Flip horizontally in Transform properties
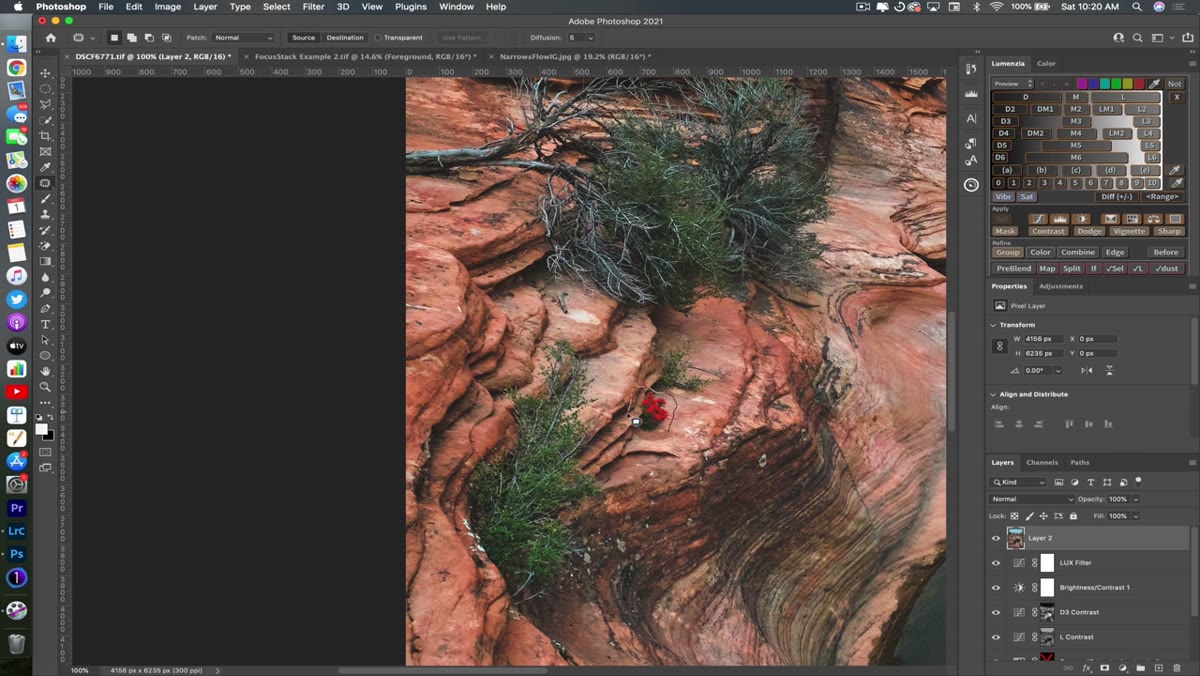Screen dimensions: 1200x676 (x=1089, y=370)
